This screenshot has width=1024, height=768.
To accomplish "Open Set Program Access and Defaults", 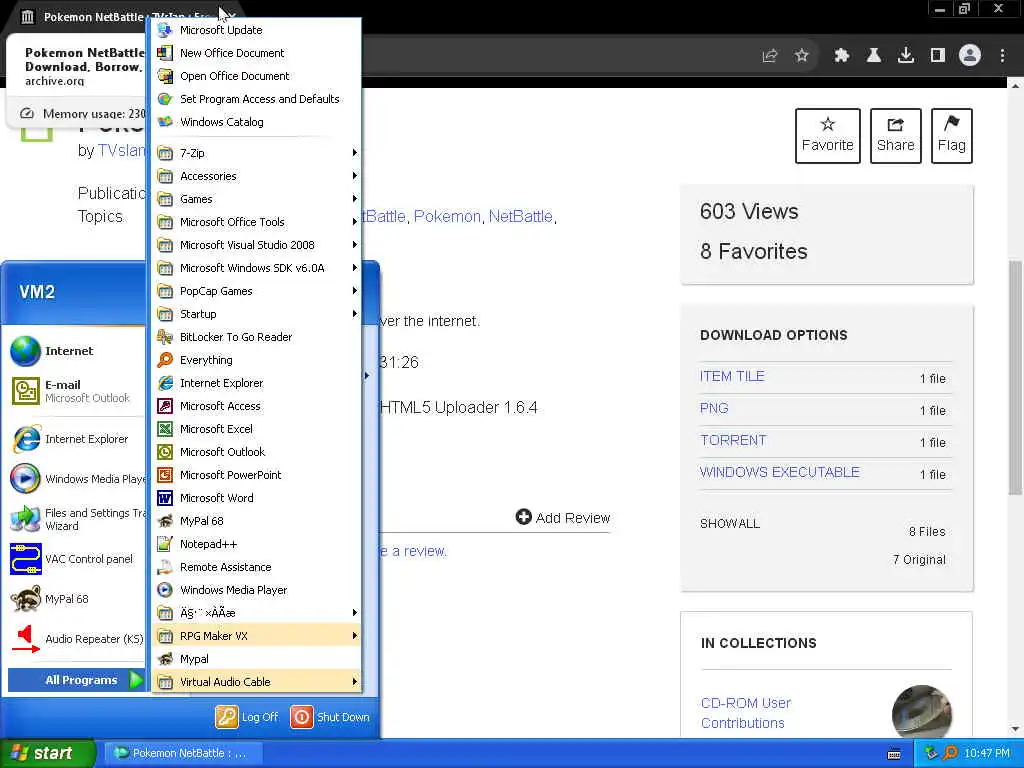I will coord(257,99).
